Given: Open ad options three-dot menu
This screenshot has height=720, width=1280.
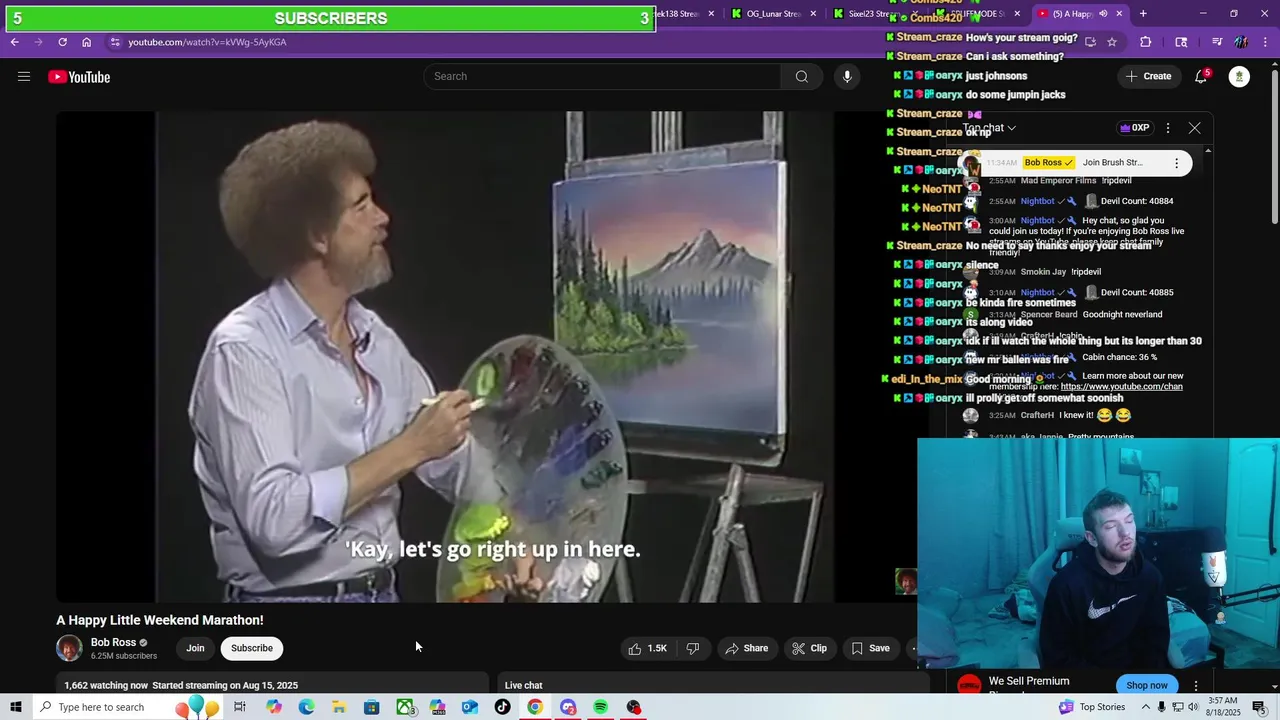Looking at the screenshot, I should click(1196, 685).
